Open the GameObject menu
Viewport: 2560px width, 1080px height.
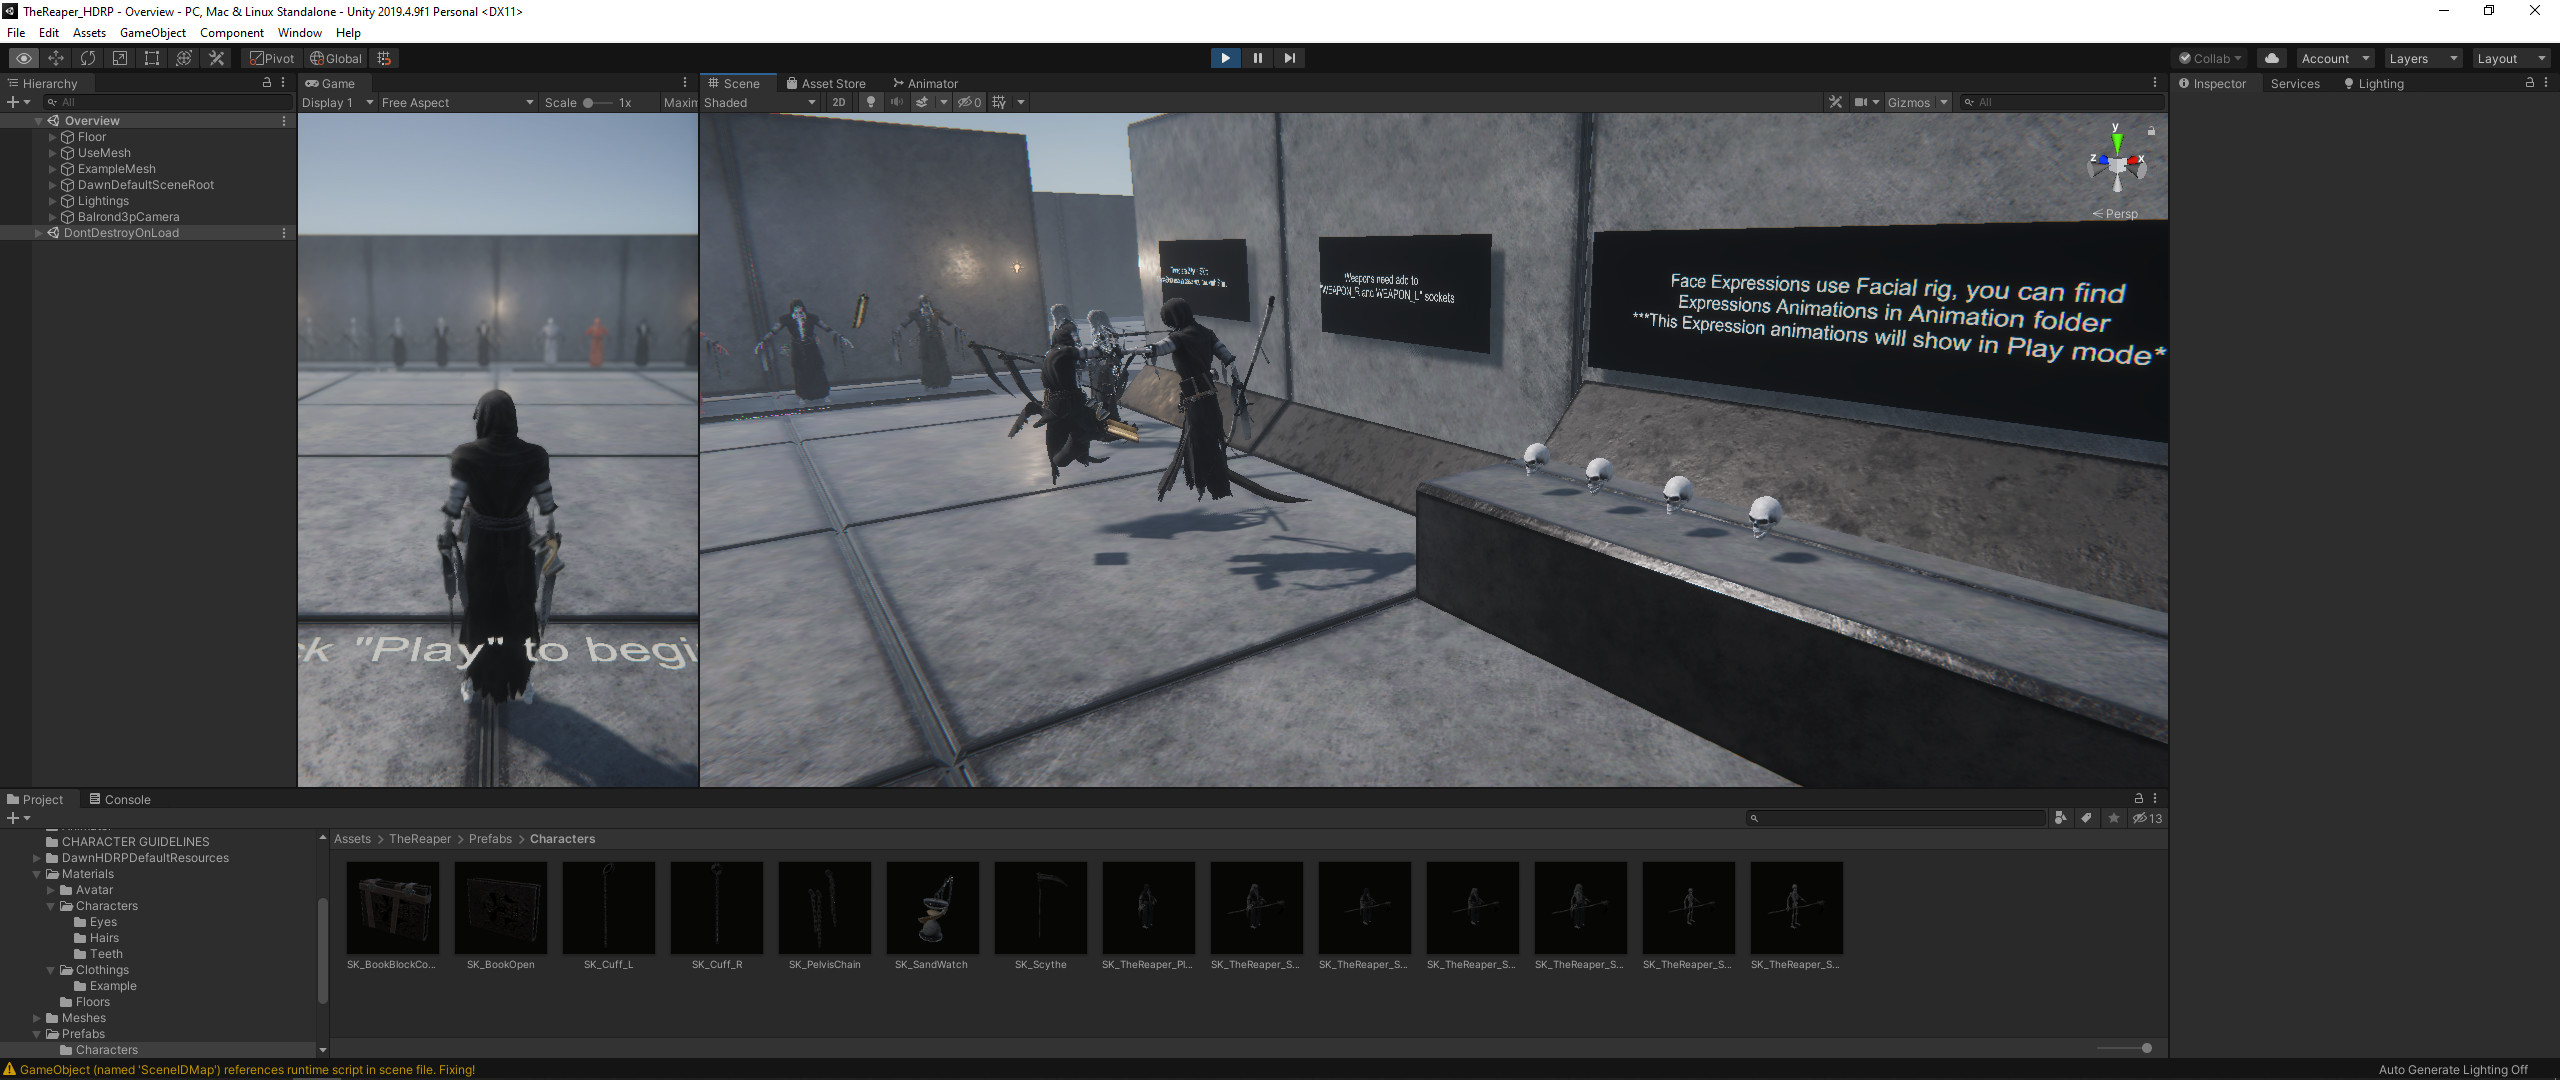point(153,33)
